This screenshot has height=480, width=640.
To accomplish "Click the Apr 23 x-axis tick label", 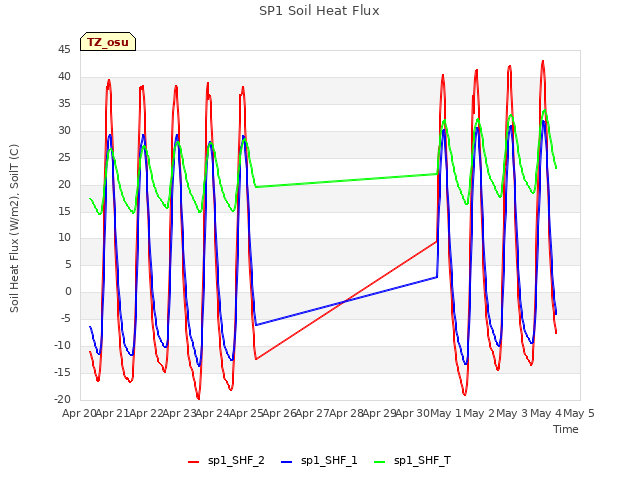I will (180, 413).
